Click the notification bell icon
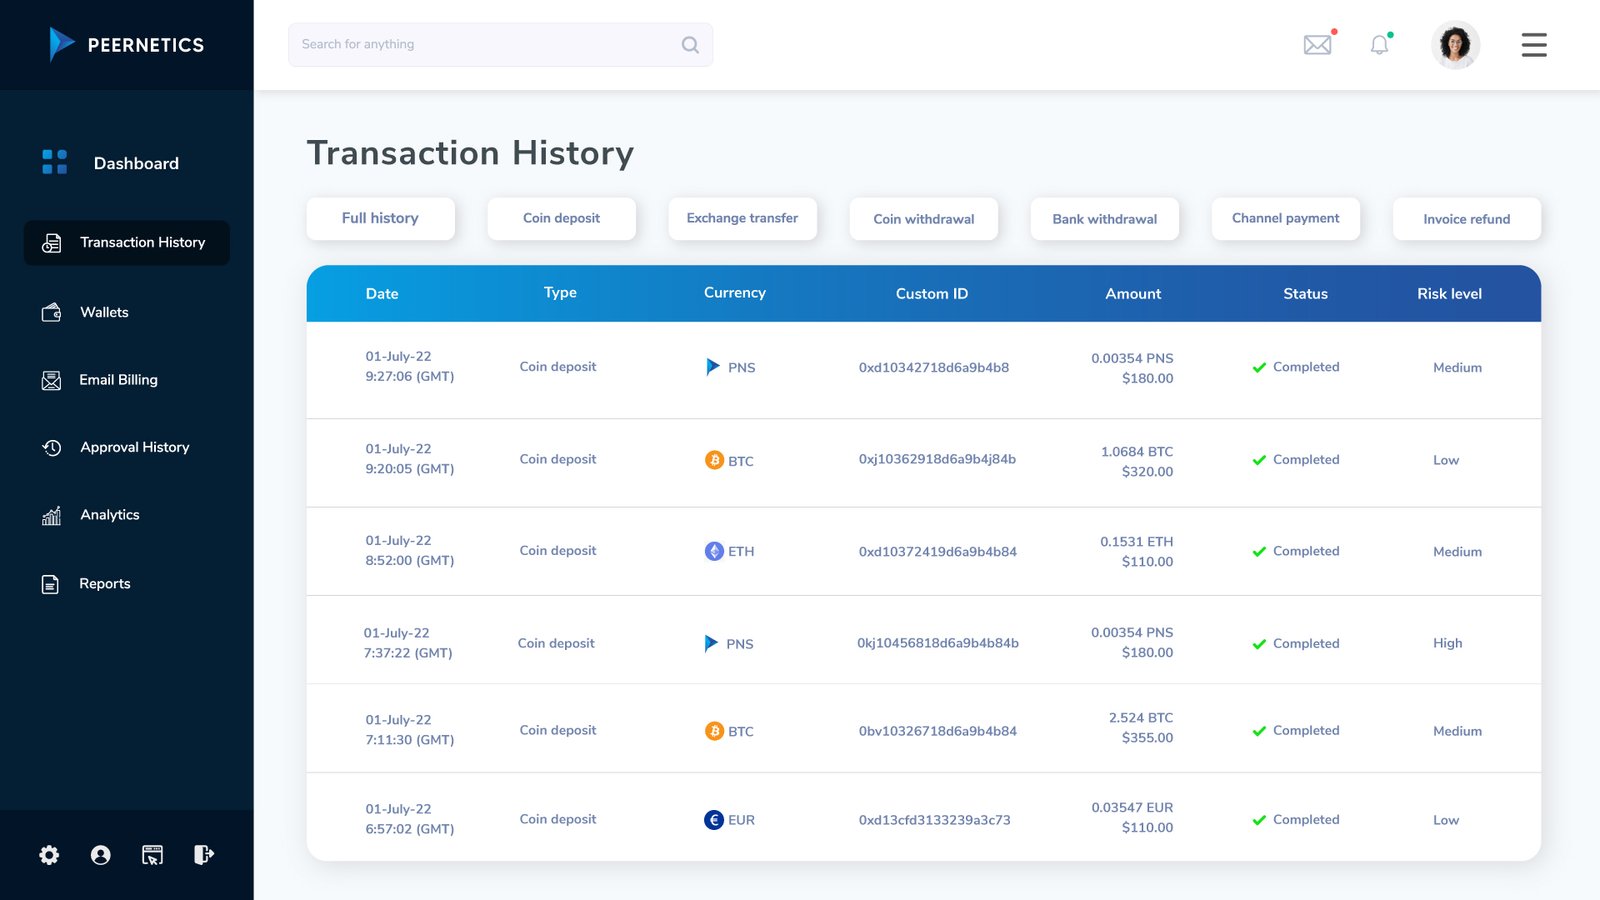This screenshot has width=1600, height=900. pos(1379,45)
